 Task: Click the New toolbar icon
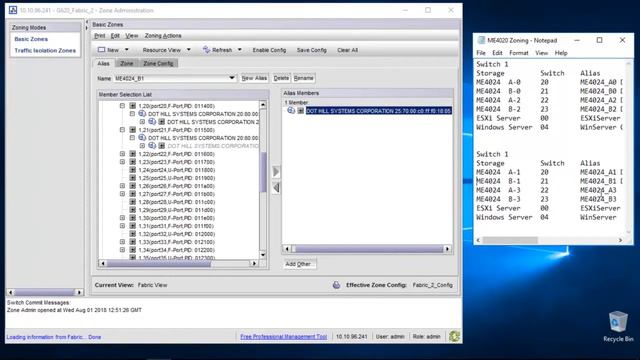tap(101, 50)
